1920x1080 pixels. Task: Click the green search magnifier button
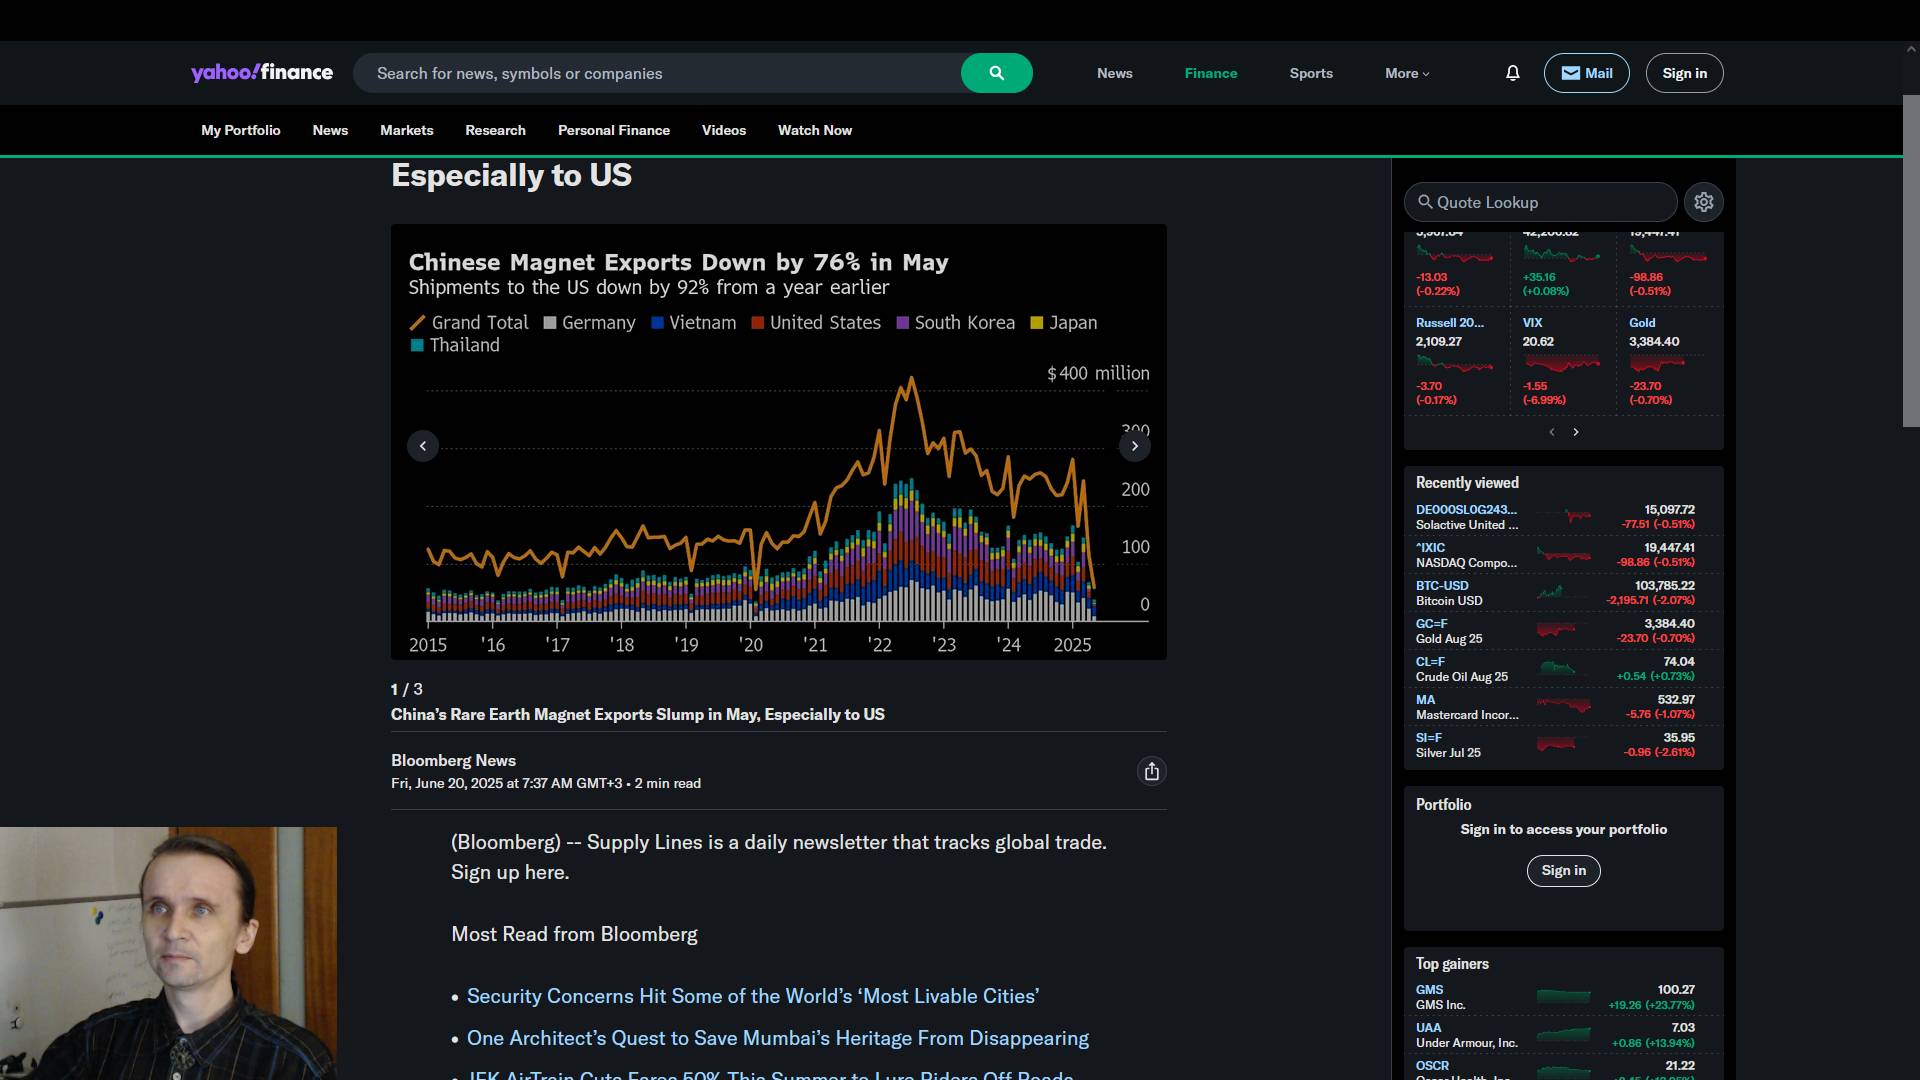[x=996, y=73]
